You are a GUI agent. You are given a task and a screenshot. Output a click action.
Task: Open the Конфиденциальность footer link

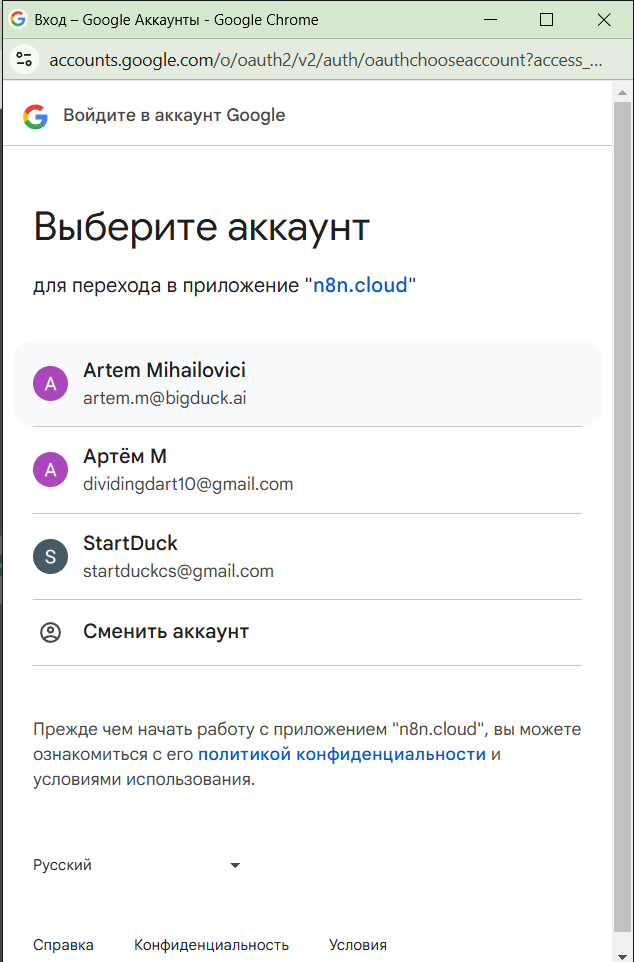(x=211, y=945)
